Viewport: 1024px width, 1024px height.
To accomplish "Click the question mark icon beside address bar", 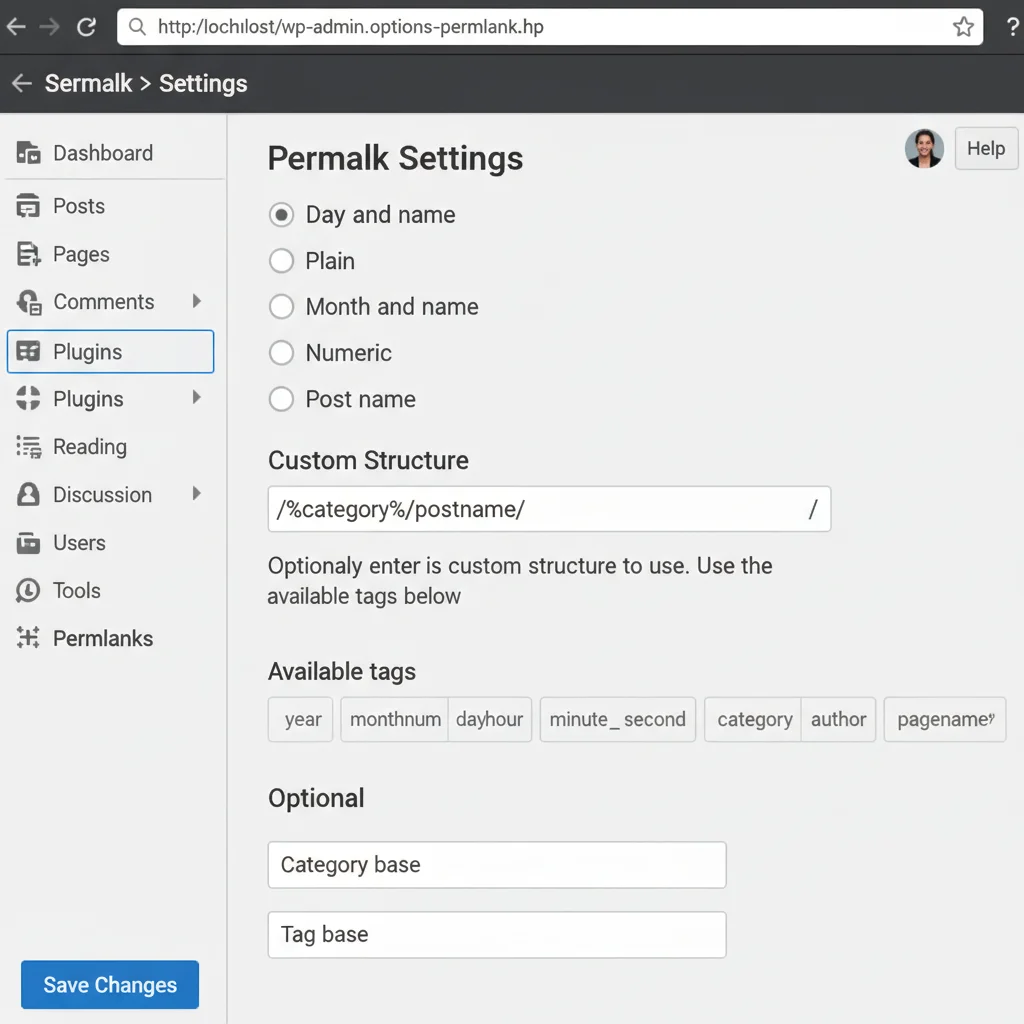I will coord(1012,27).
